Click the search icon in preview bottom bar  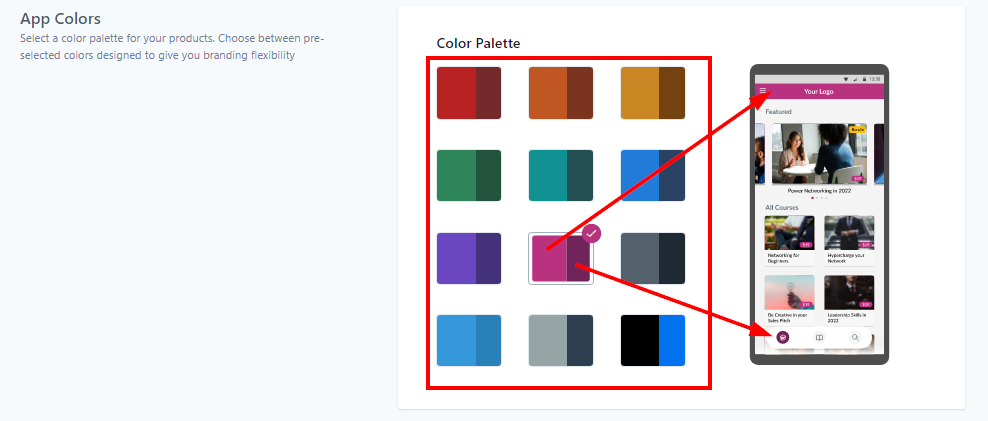[855, 337]
